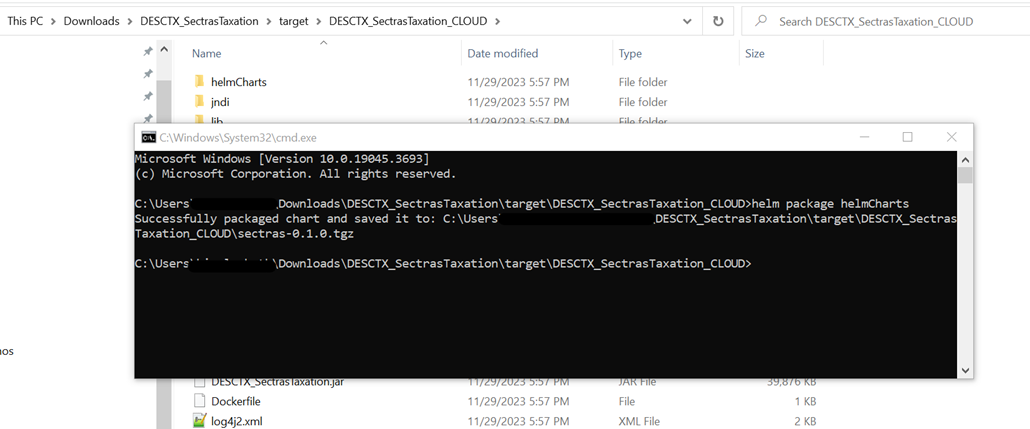
Task: Open the helmCharts folder icon
Action: tap(199, 82)
